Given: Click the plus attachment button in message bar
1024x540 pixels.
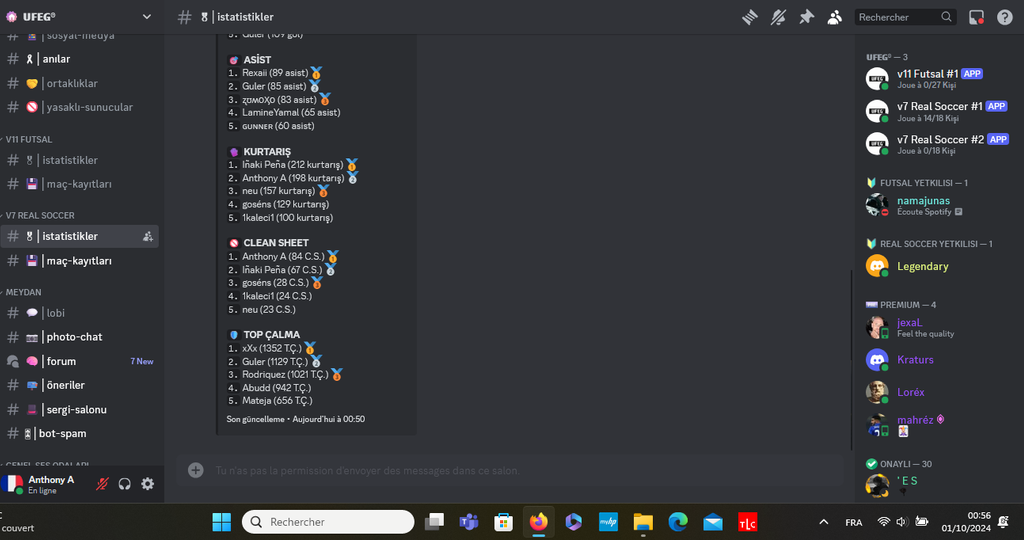Looking at the screenshot, I should [x=195, y=470].
